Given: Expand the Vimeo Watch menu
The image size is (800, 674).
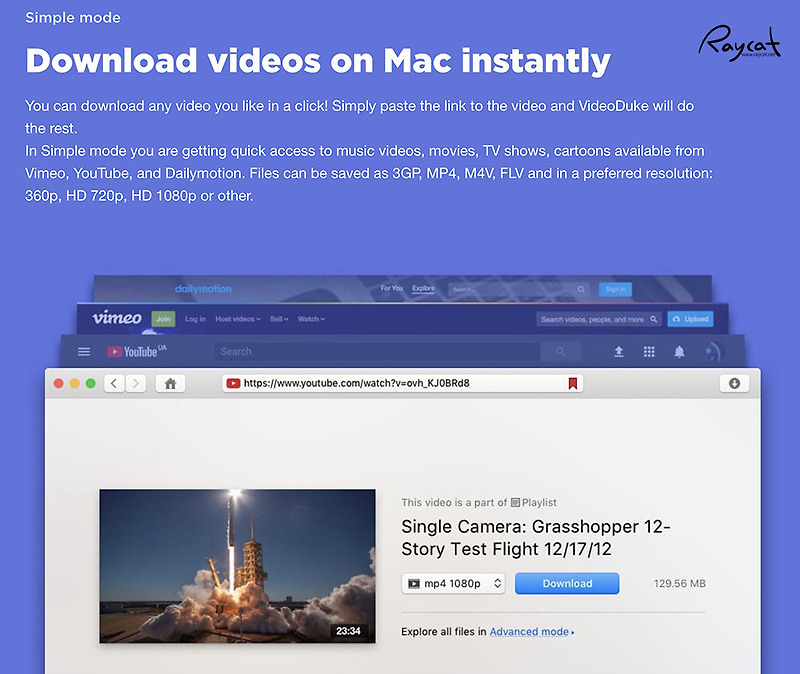Looking at the screenshot, I should [x=311, y=319].
